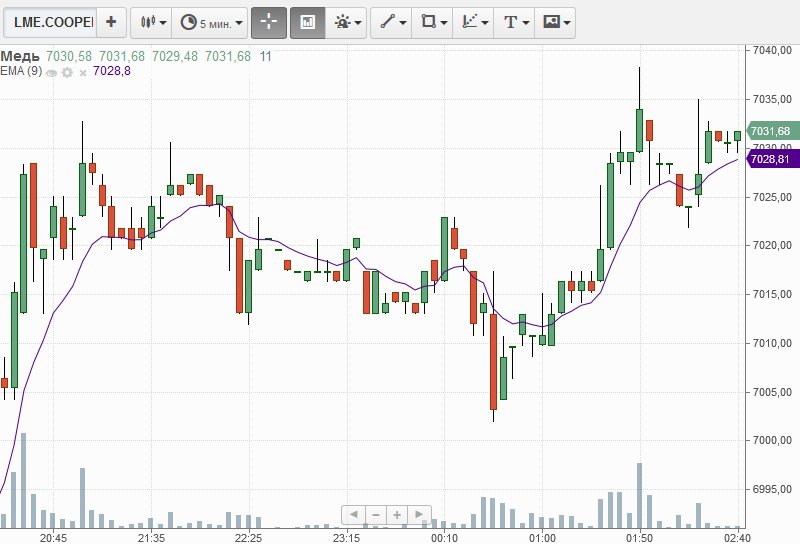Remove the EMA (9) indicator
Viewport: 800px width, 544px height.
coord(81,72)
